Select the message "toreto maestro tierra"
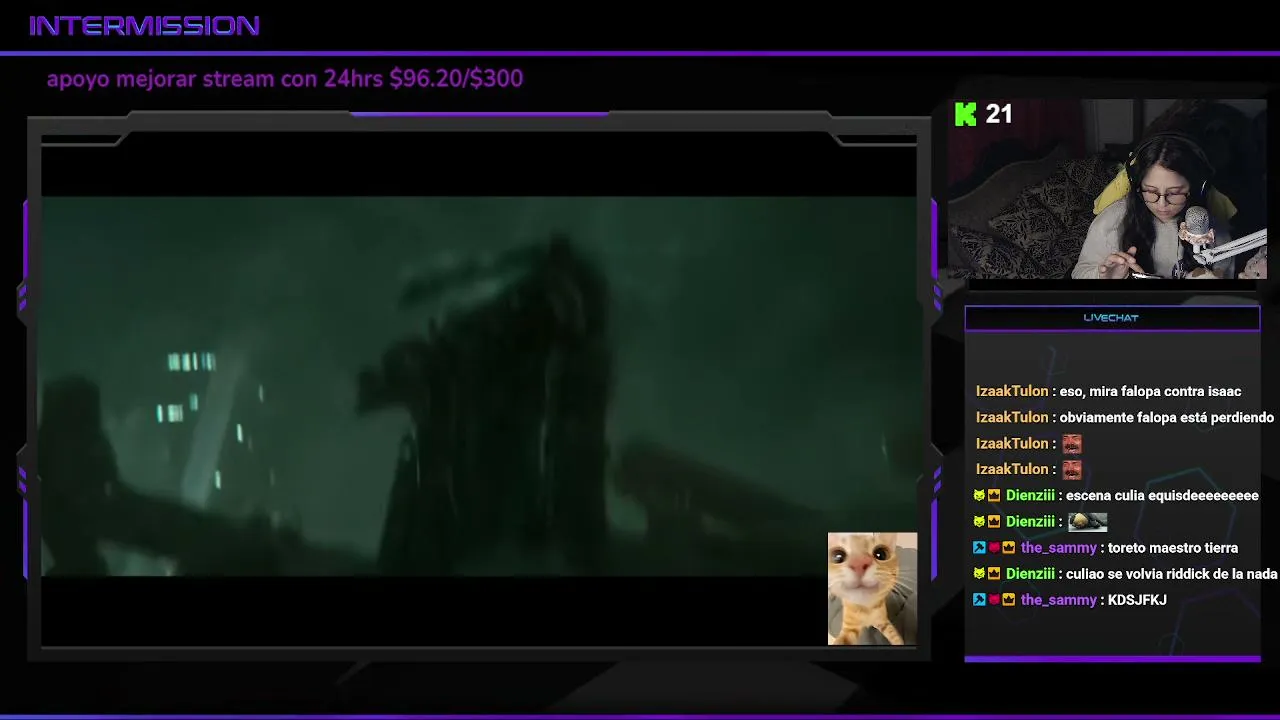This screenshot has height=720, width=1280. coord(1173,548)
